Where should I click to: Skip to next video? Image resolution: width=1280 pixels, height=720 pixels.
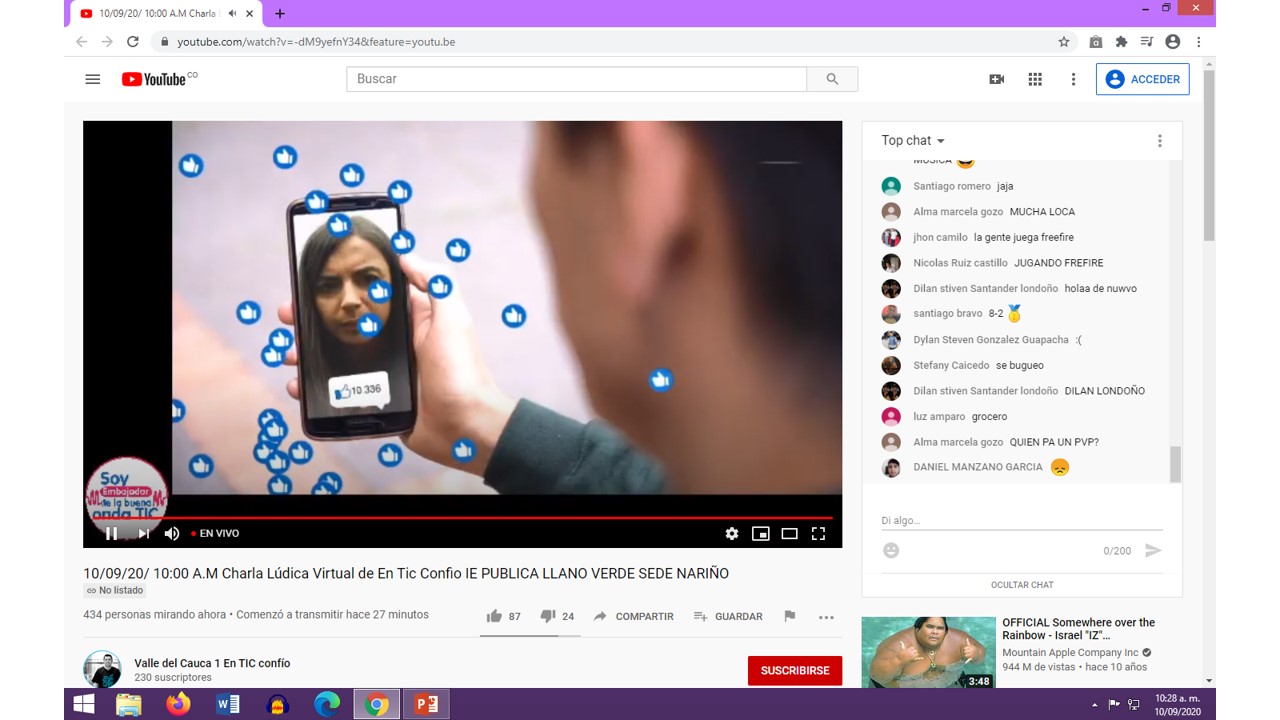coord(143,534)
